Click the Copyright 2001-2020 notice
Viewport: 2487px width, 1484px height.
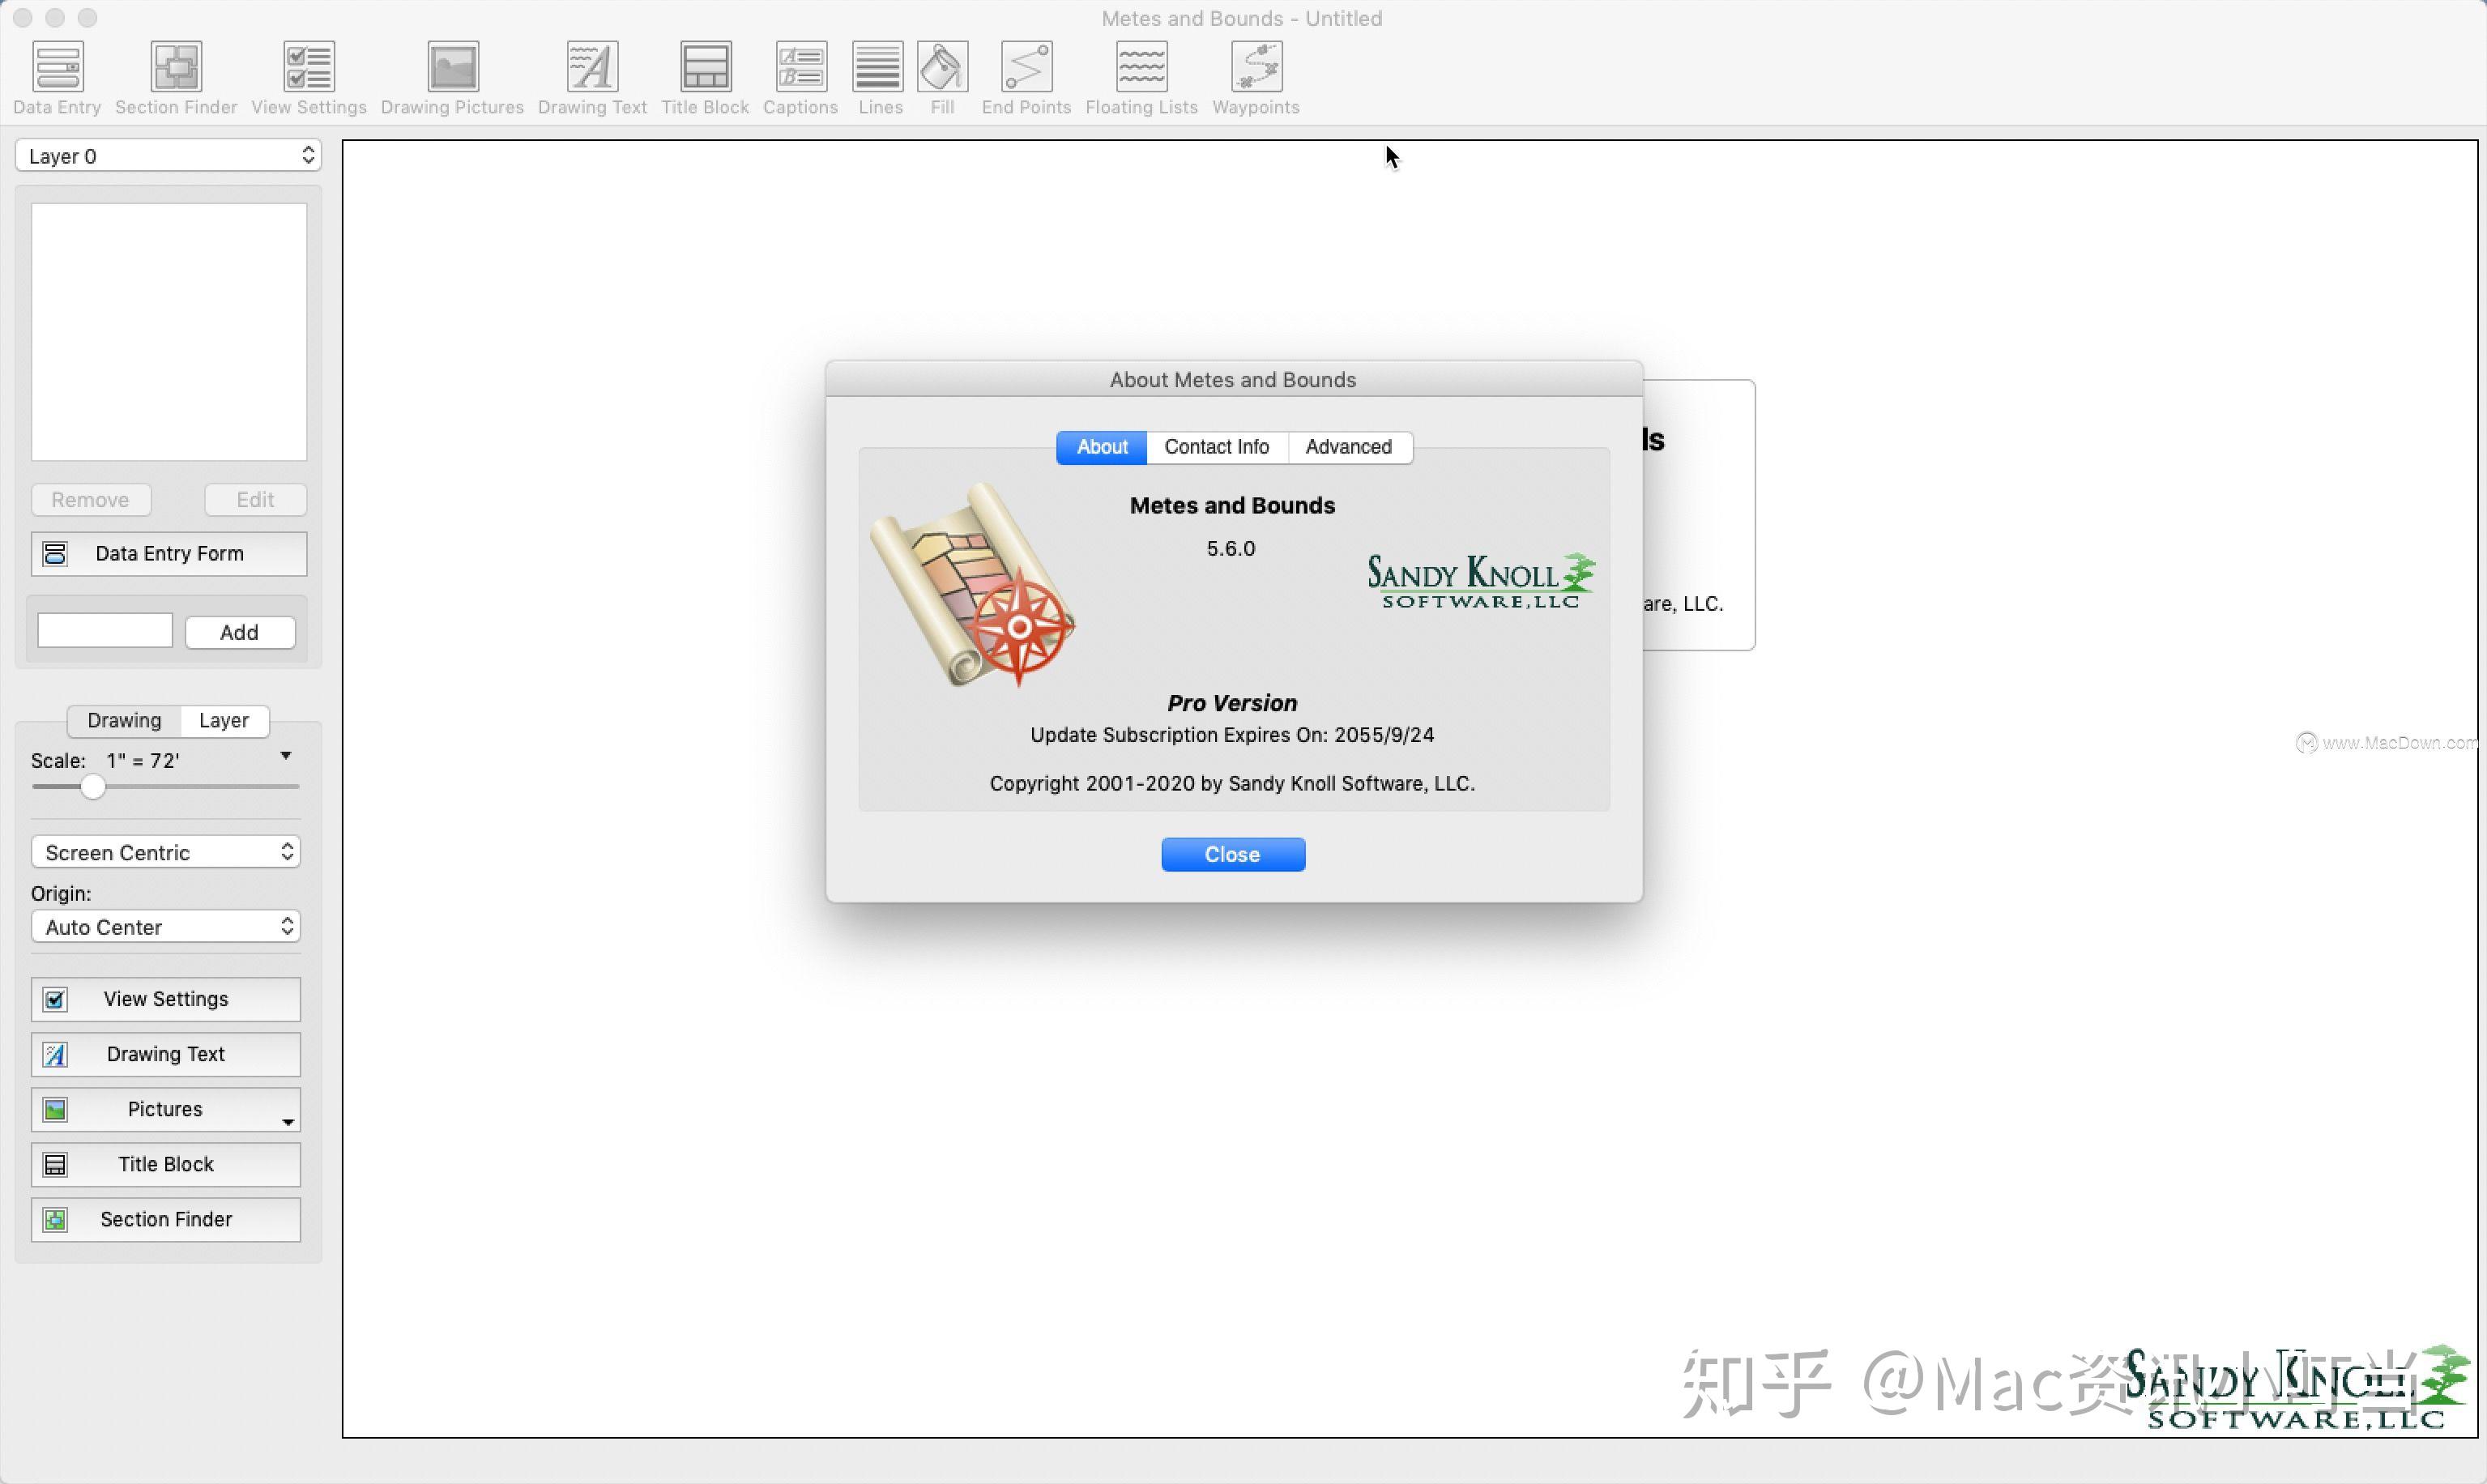point(1232,783)
